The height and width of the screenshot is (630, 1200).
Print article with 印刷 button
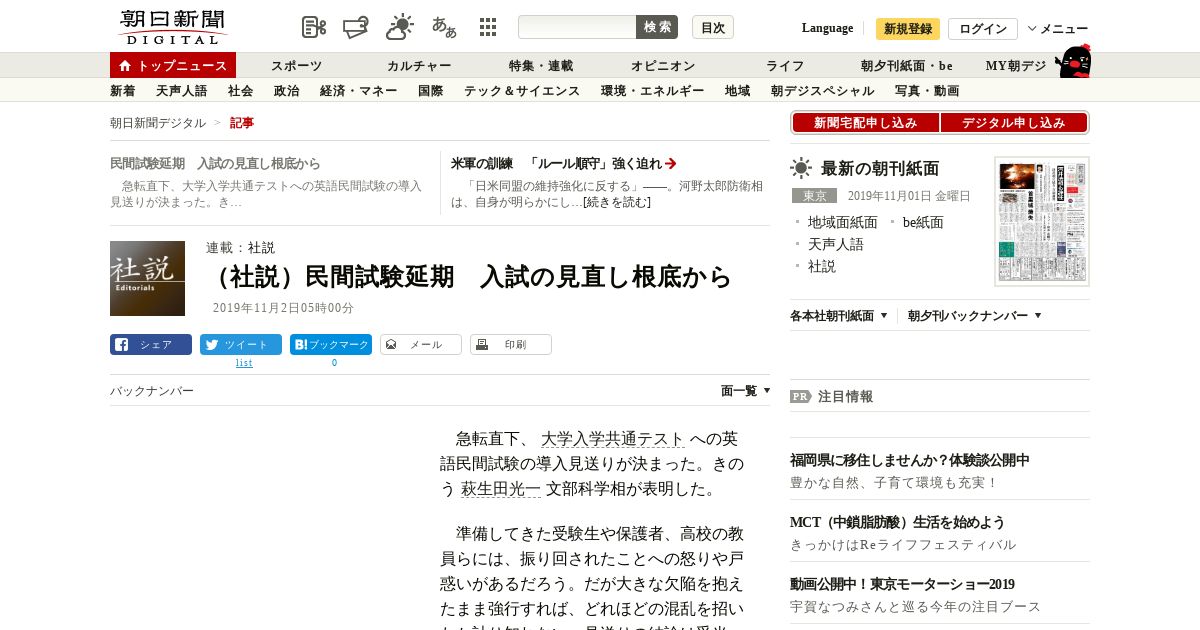511,345
